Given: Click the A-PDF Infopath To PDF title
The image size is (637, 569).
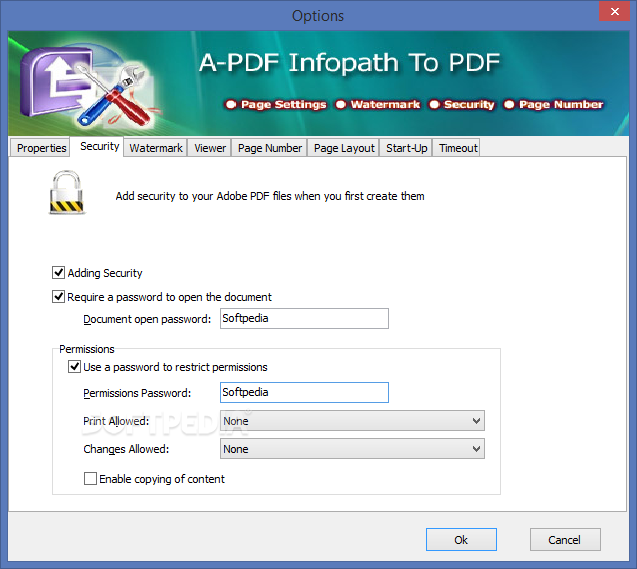Looking at the screenshot, I should (349, 63).
